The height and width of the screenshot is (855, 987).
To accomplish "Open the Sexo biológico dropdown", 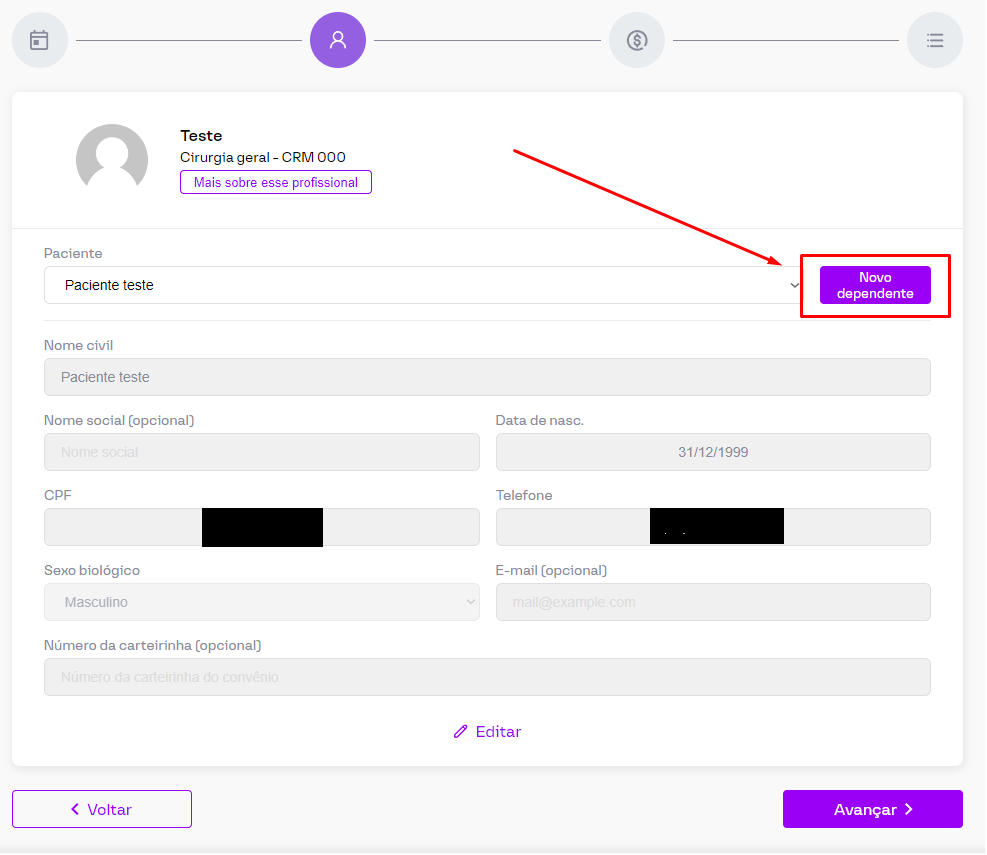I will (261, 602).
